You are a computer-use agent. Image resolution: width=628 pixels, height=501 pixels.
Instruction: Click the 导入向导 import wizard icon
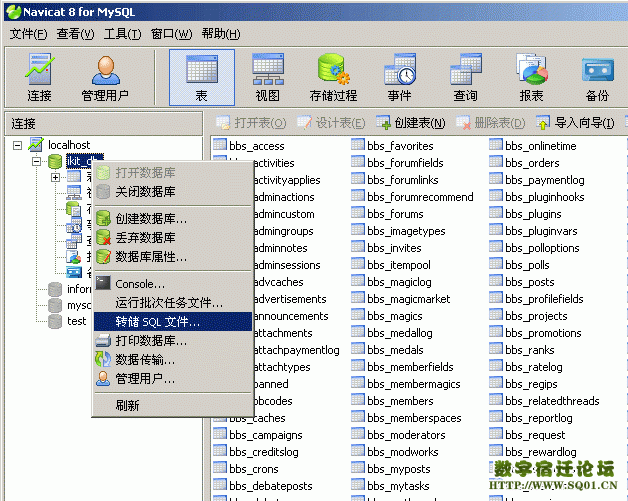[543, 123]
